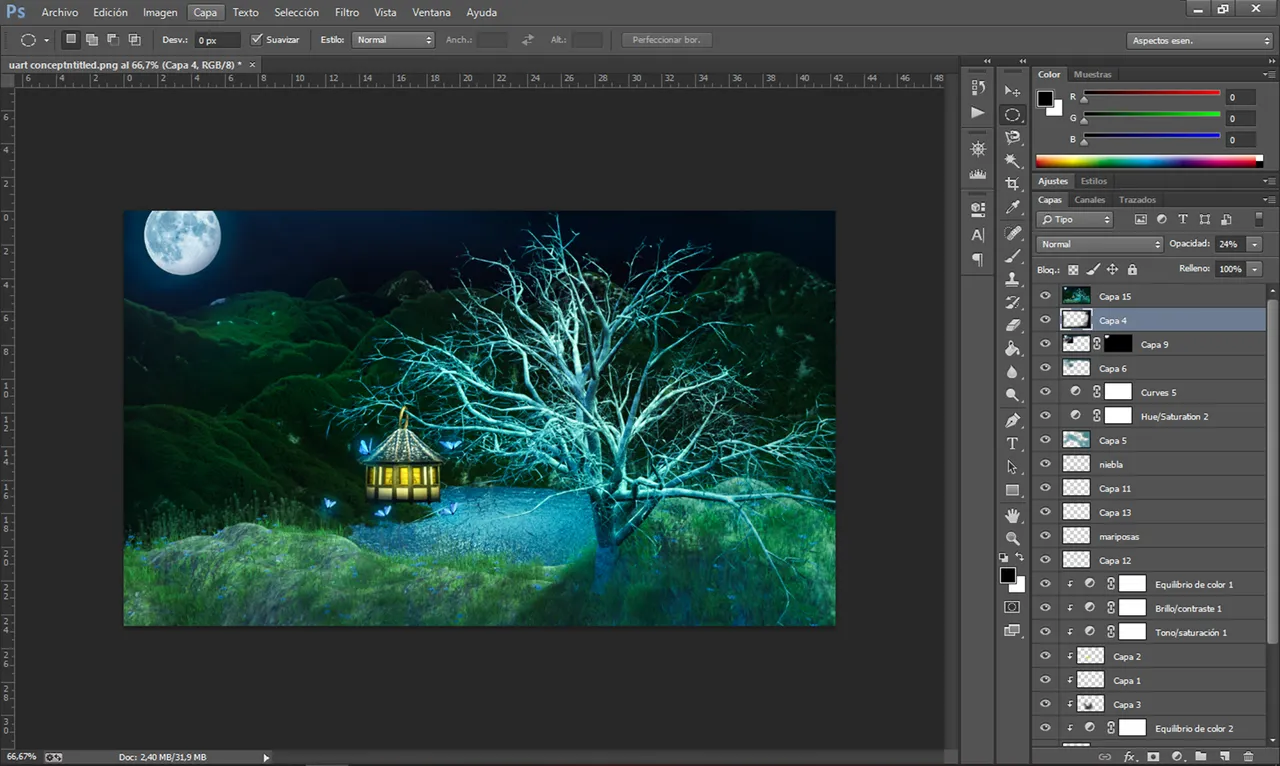Open the History panel icon
Image resolution: width=1280 pixels, height=766 pixels.
(978, 88)
